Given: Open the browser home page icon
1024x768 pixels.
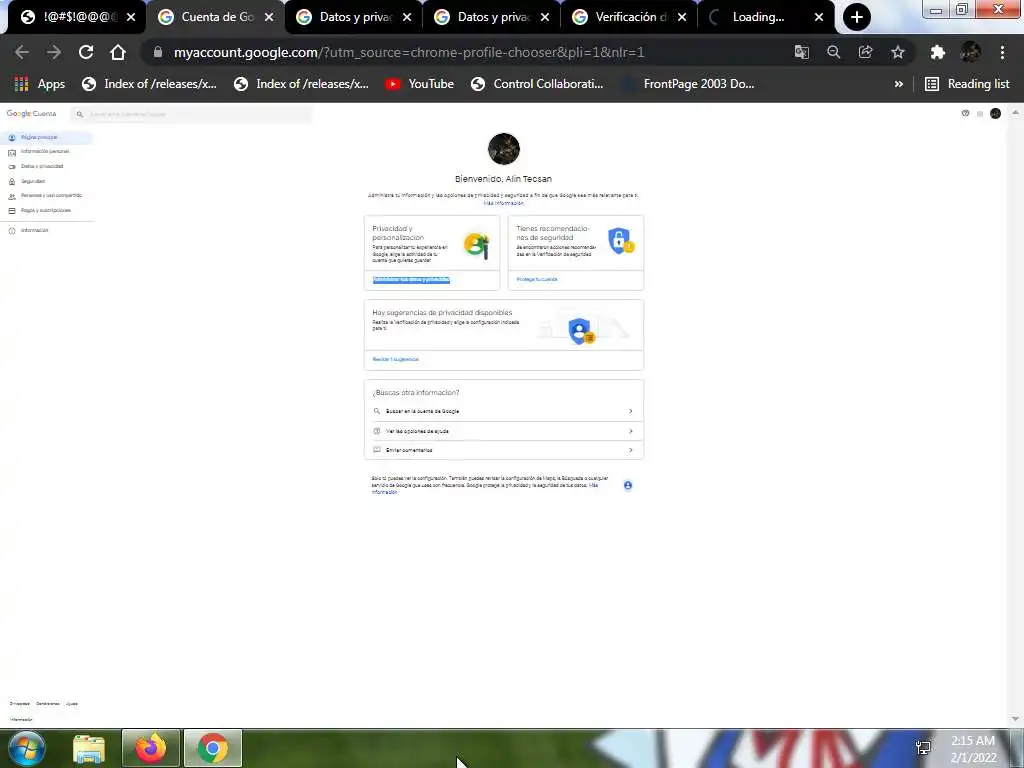Looking at the screenshot, I should coord(118,52).
